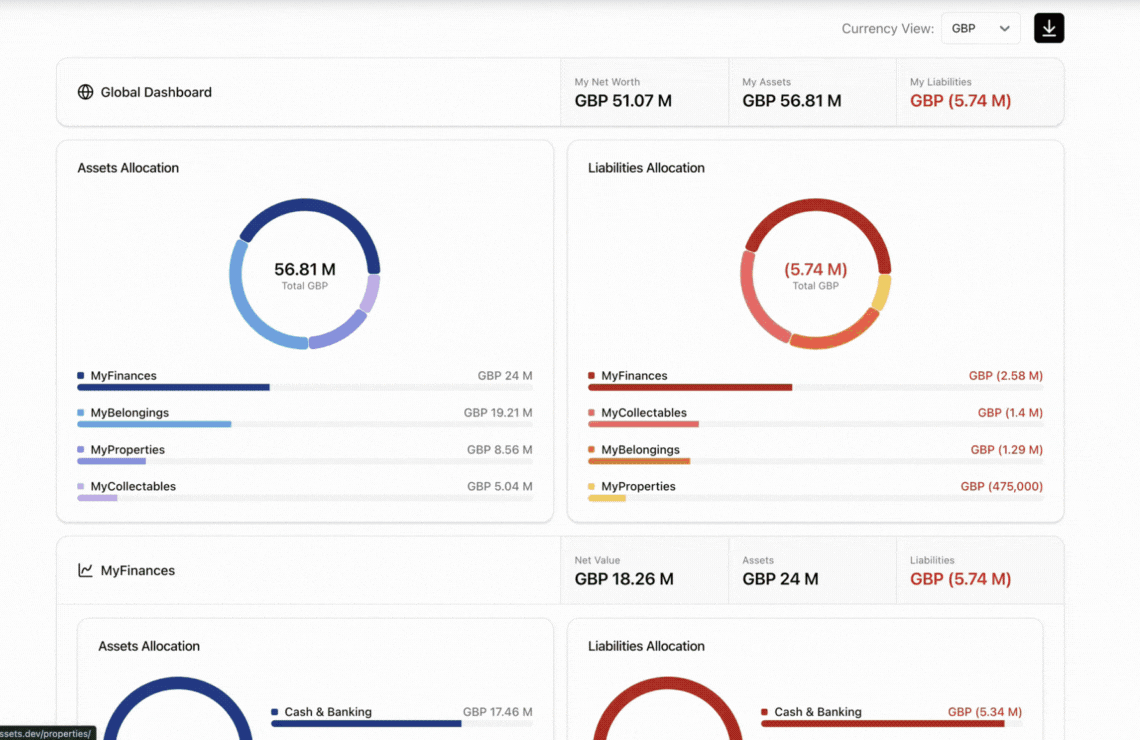1140x740 pixels.
Task: Click the assets donut total 56.81 M
Action: tap(305, 270)
